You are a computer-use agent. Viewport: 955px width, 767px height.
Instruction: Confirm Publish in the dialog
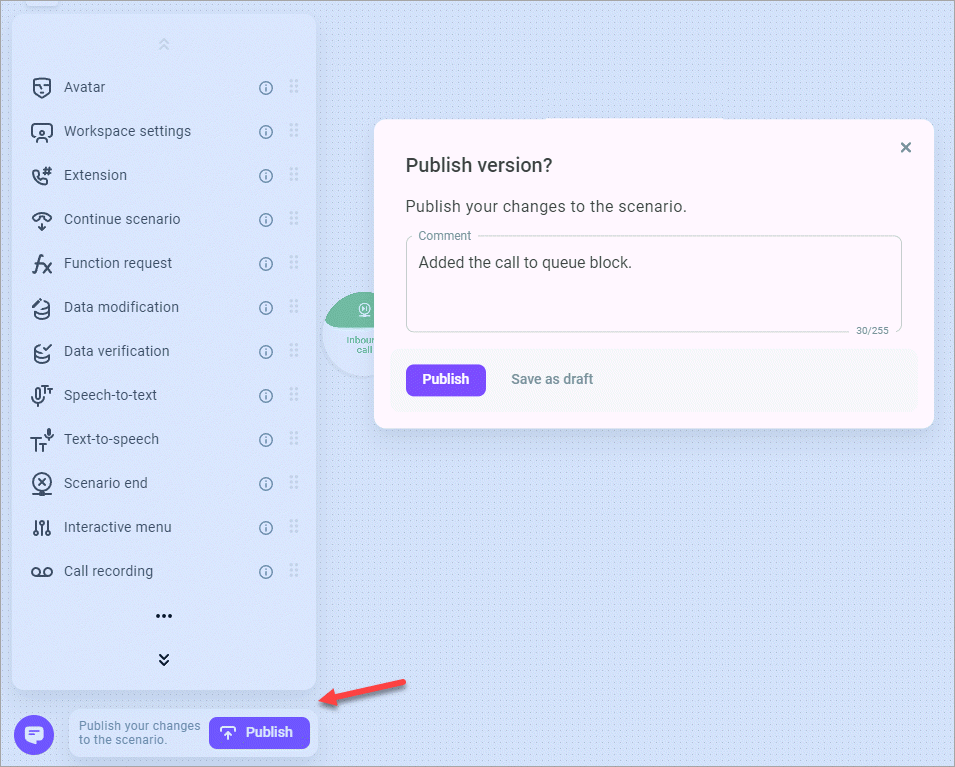tap(446, 380)
